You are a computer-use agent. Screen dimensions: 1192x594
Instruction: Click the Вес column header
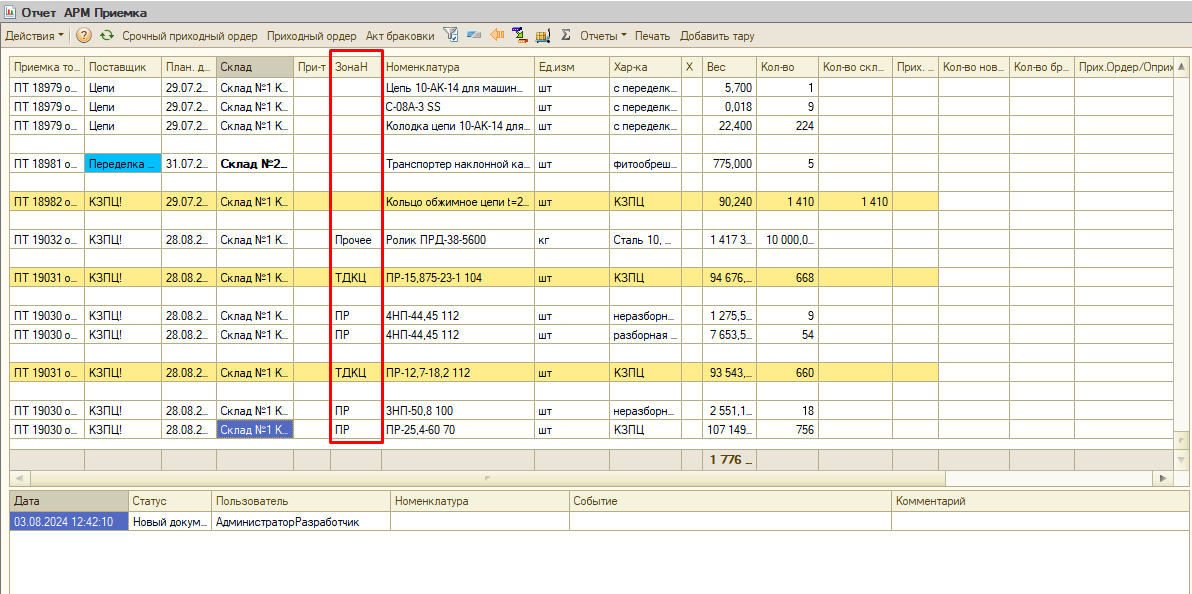tap(729, 68)
